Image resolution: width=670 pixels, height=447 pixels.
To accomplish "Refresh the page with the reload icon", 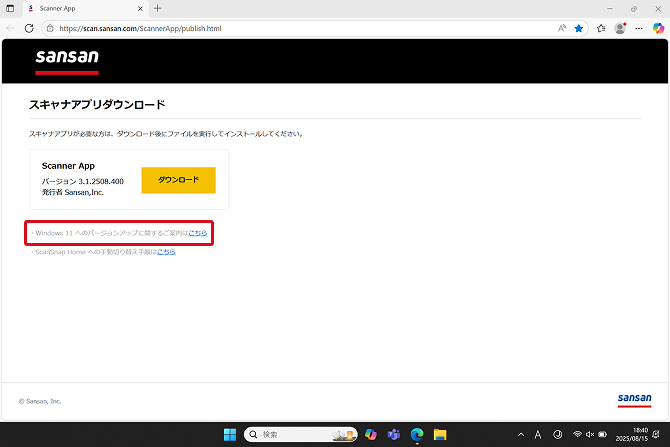I will tap(29, 29).
